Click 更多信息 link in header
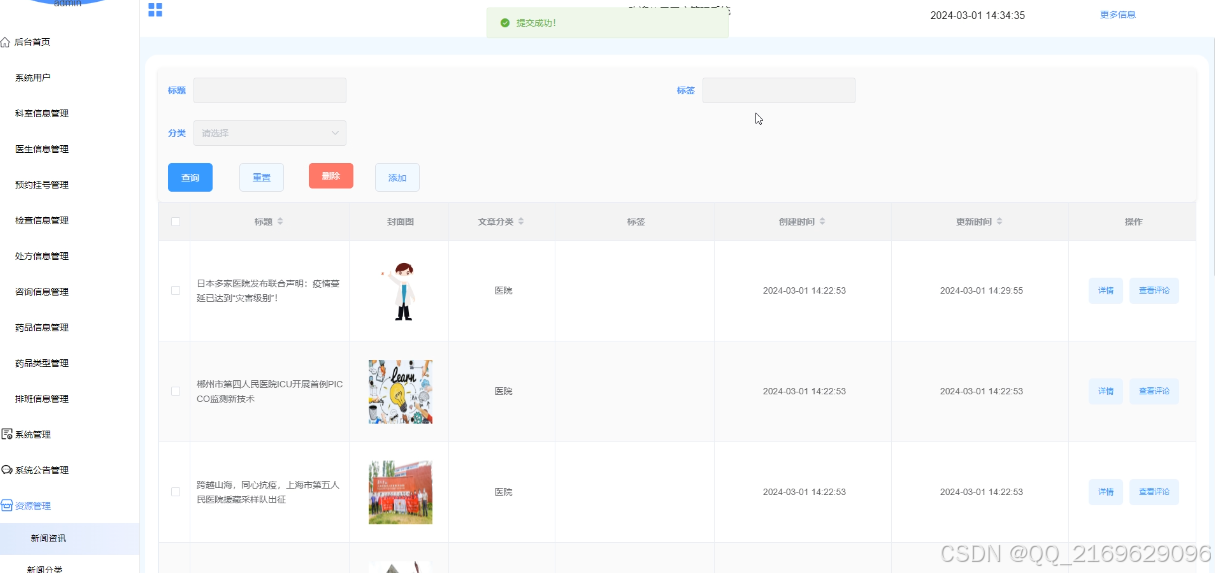 tap(1117, 15)
